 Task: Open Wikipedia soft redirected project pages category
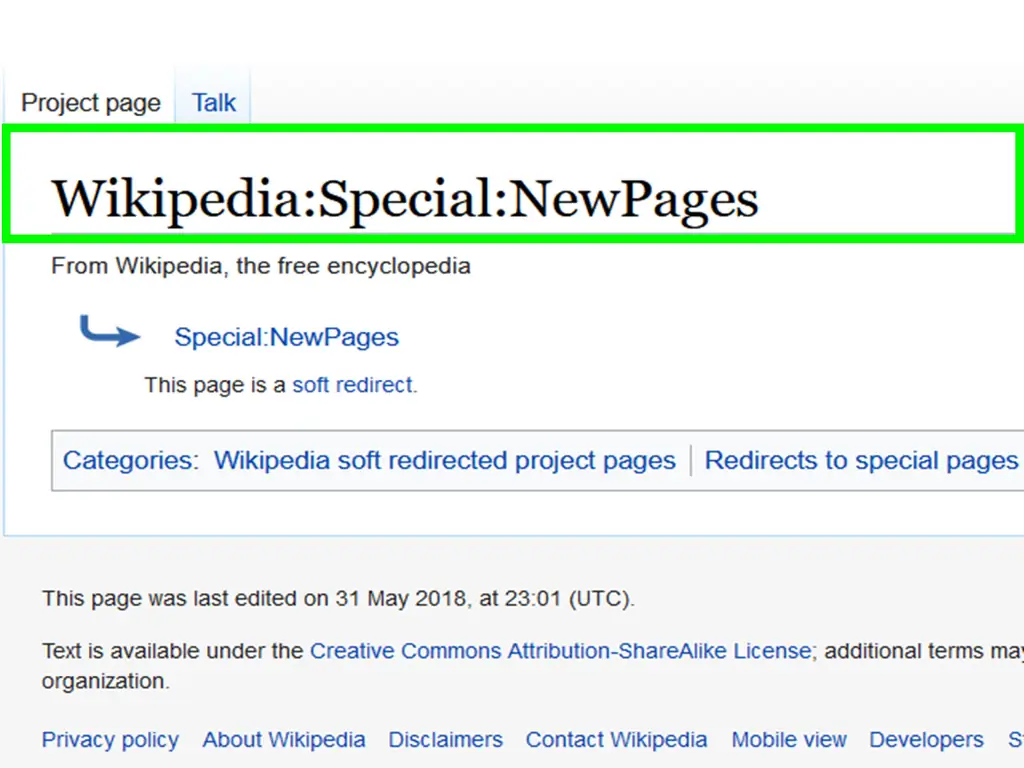[445, 460]
